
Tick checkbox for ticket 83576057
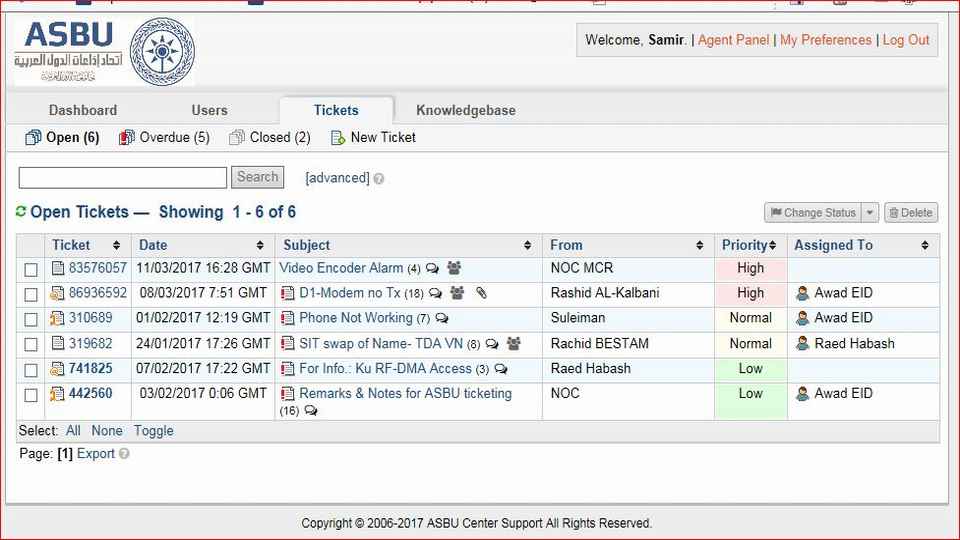click(31, 269)
